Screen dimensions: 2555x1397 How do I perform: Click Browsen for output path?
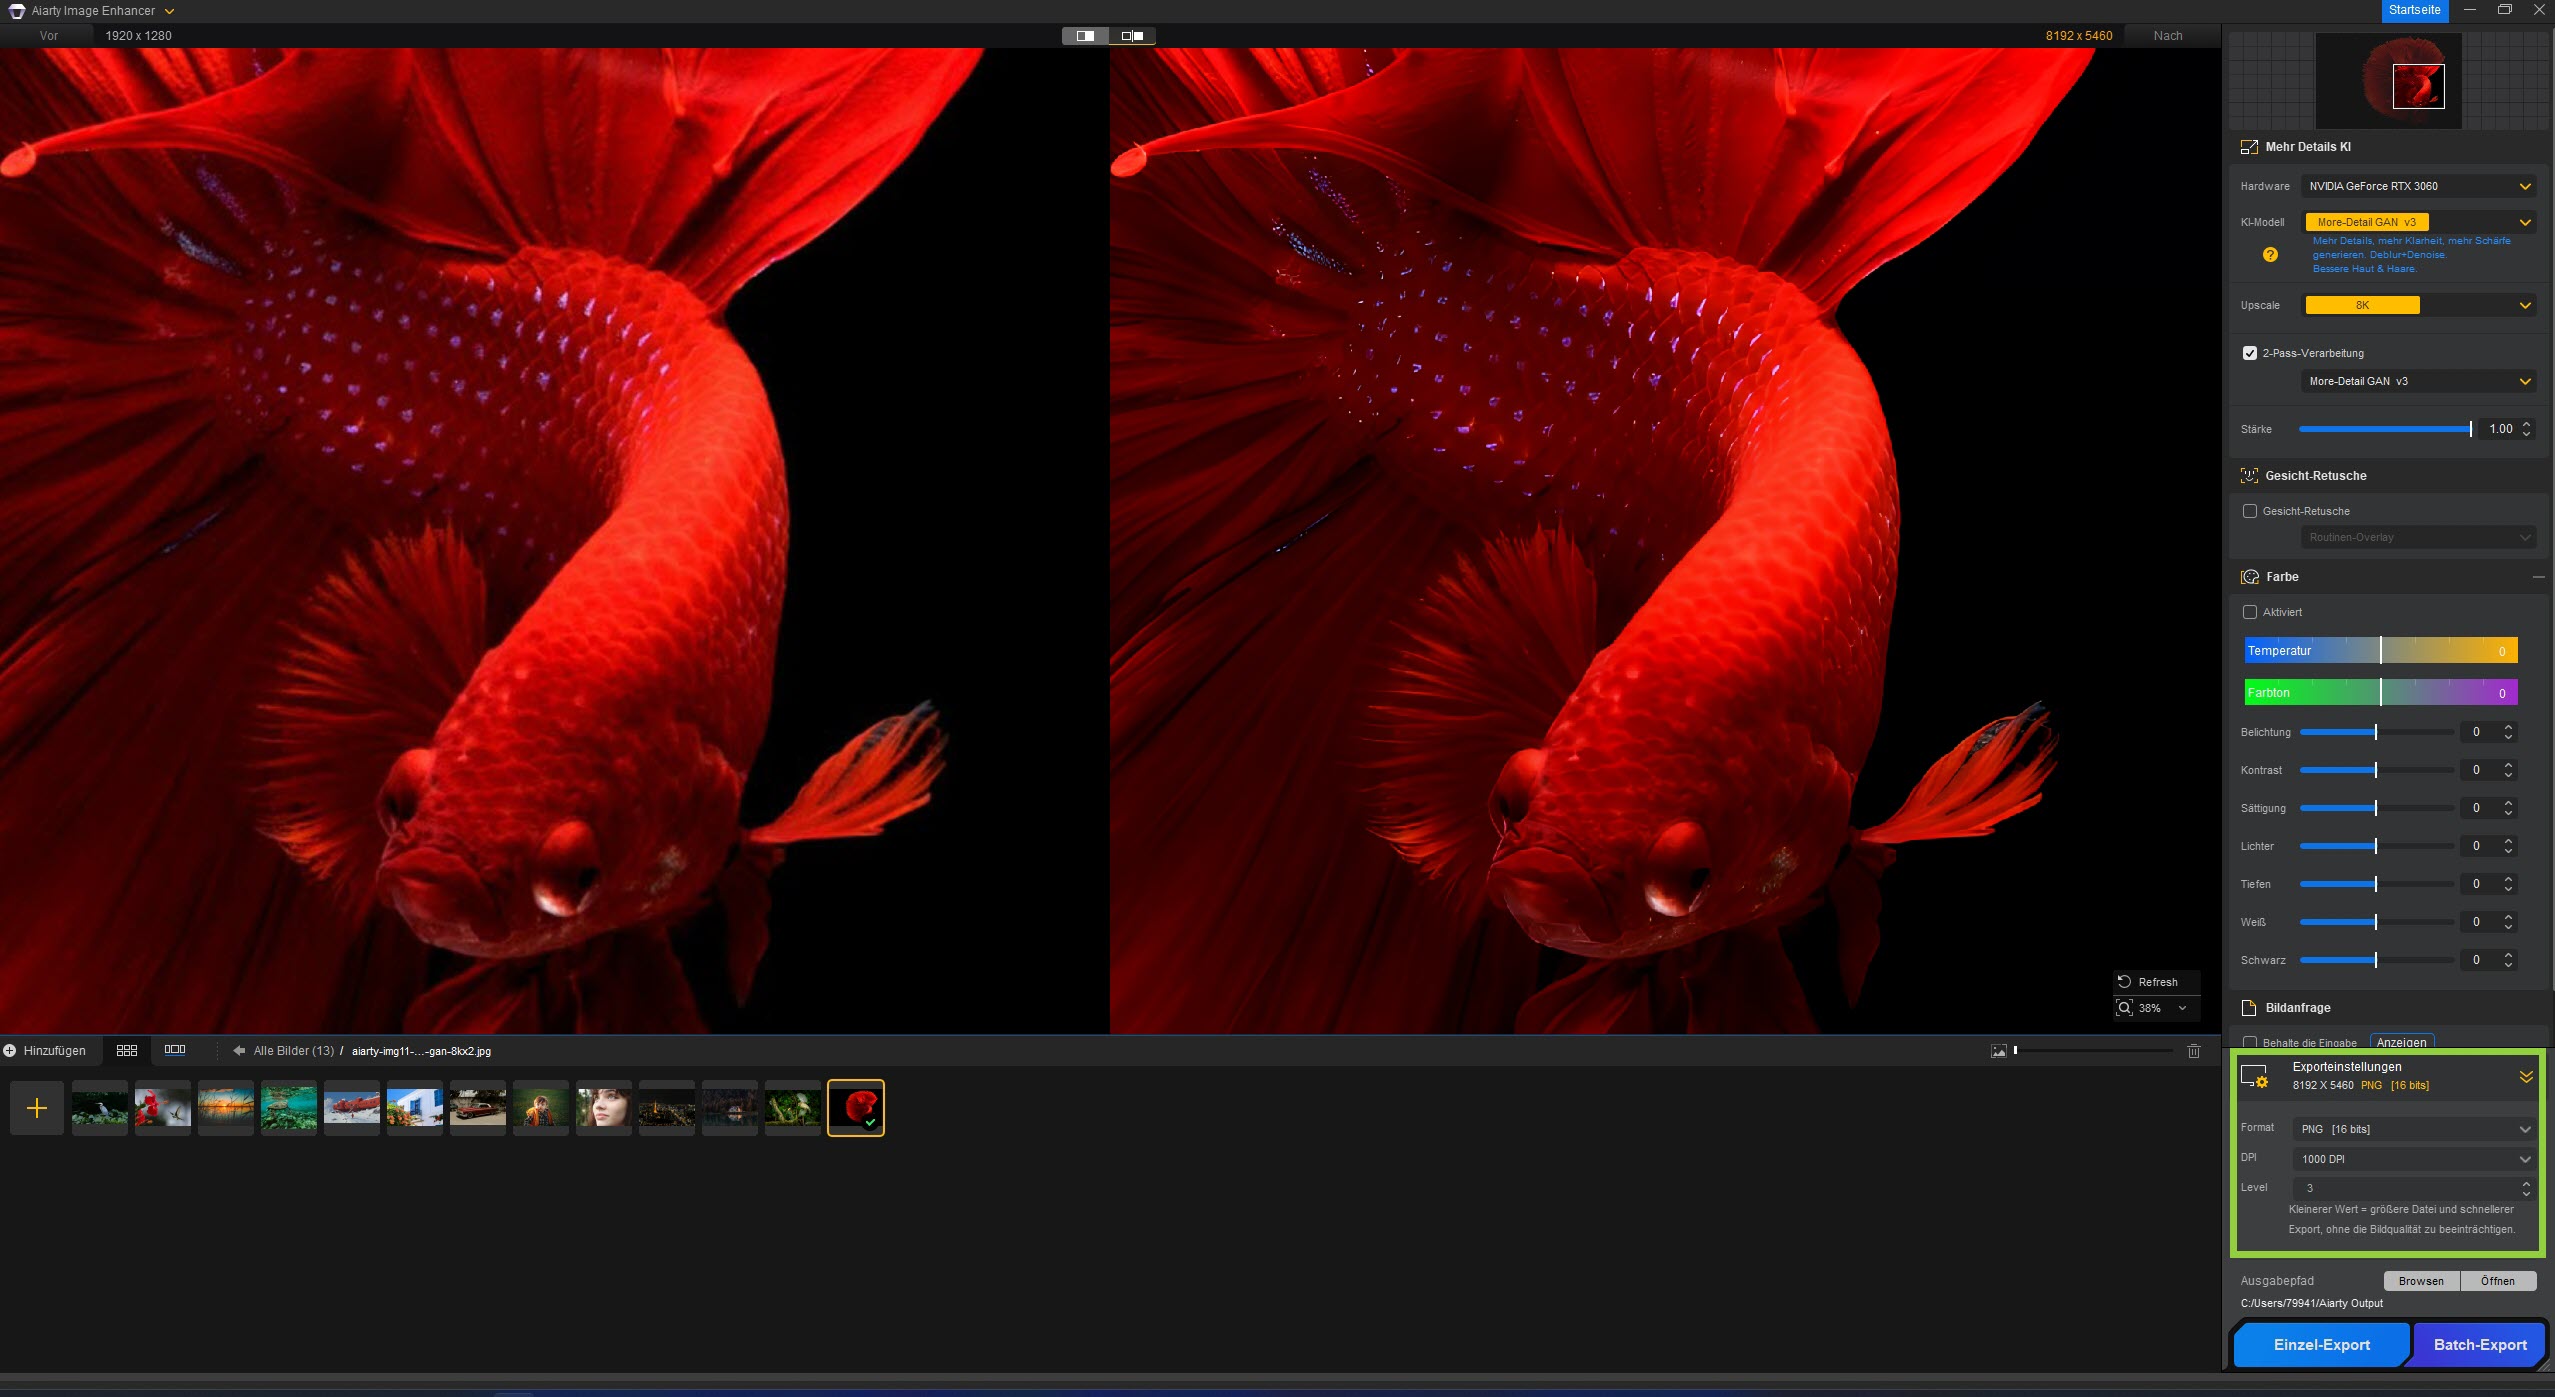(2421, 1281)
